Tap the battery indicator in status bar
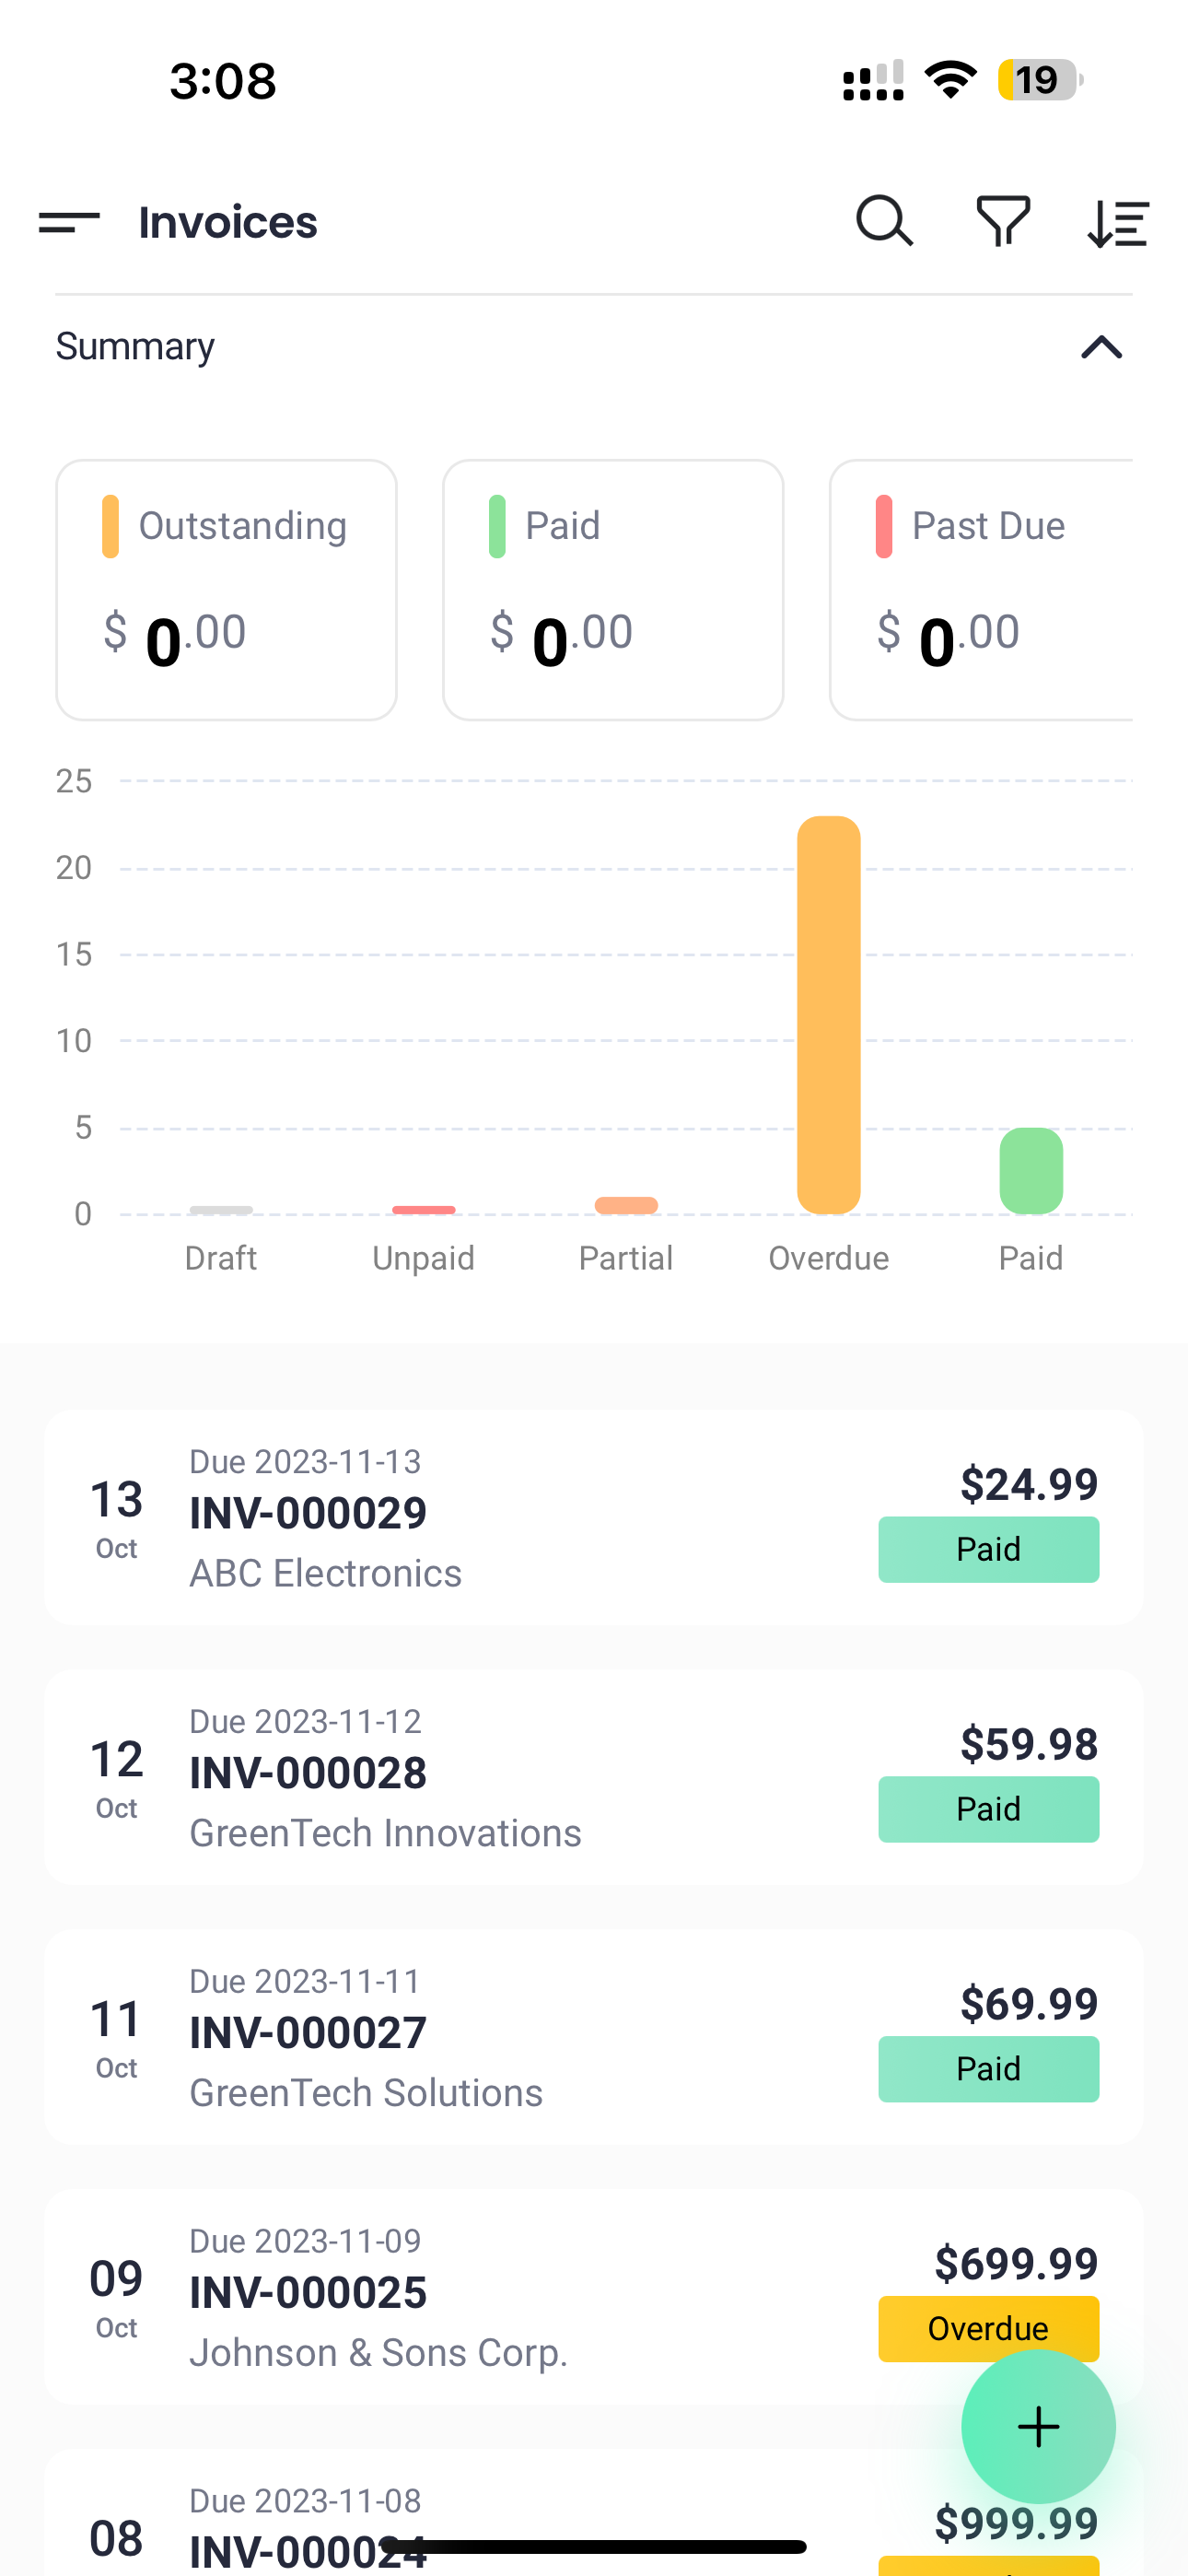 tap(1039, 80)
